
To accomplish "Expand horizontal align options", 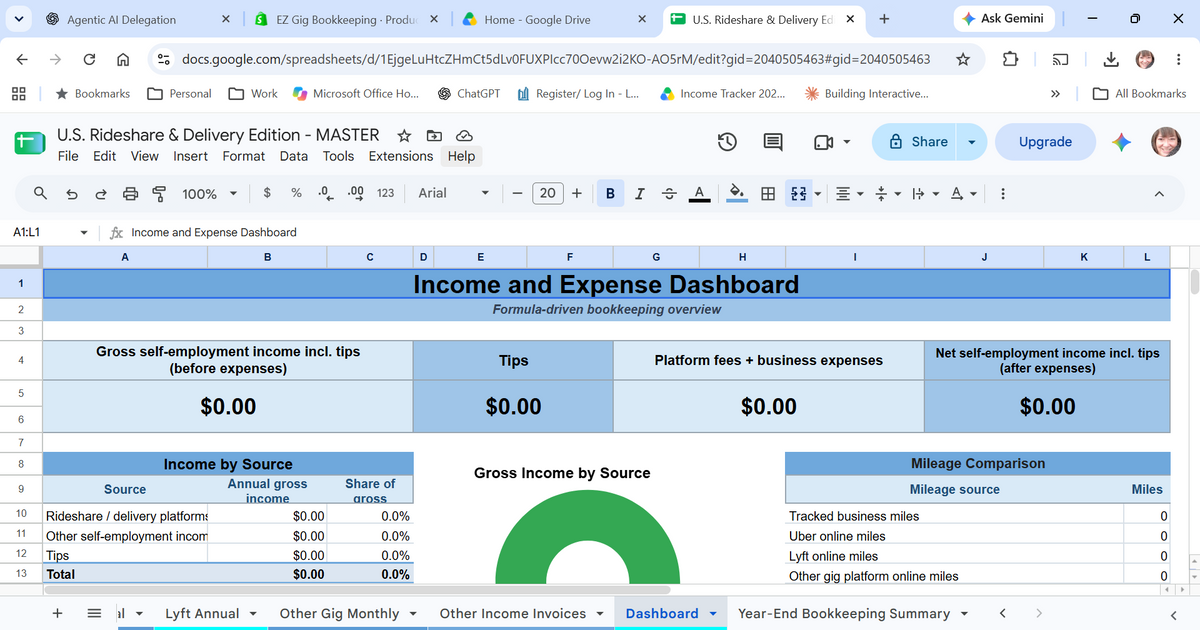I will pyautogui.click(x=848, y=194).
